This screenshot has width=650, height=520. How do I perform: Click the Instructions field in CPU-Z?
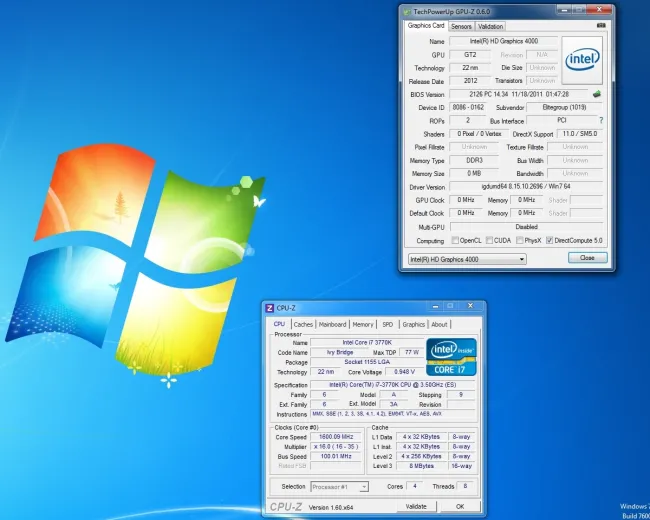(x=392, y=414)
